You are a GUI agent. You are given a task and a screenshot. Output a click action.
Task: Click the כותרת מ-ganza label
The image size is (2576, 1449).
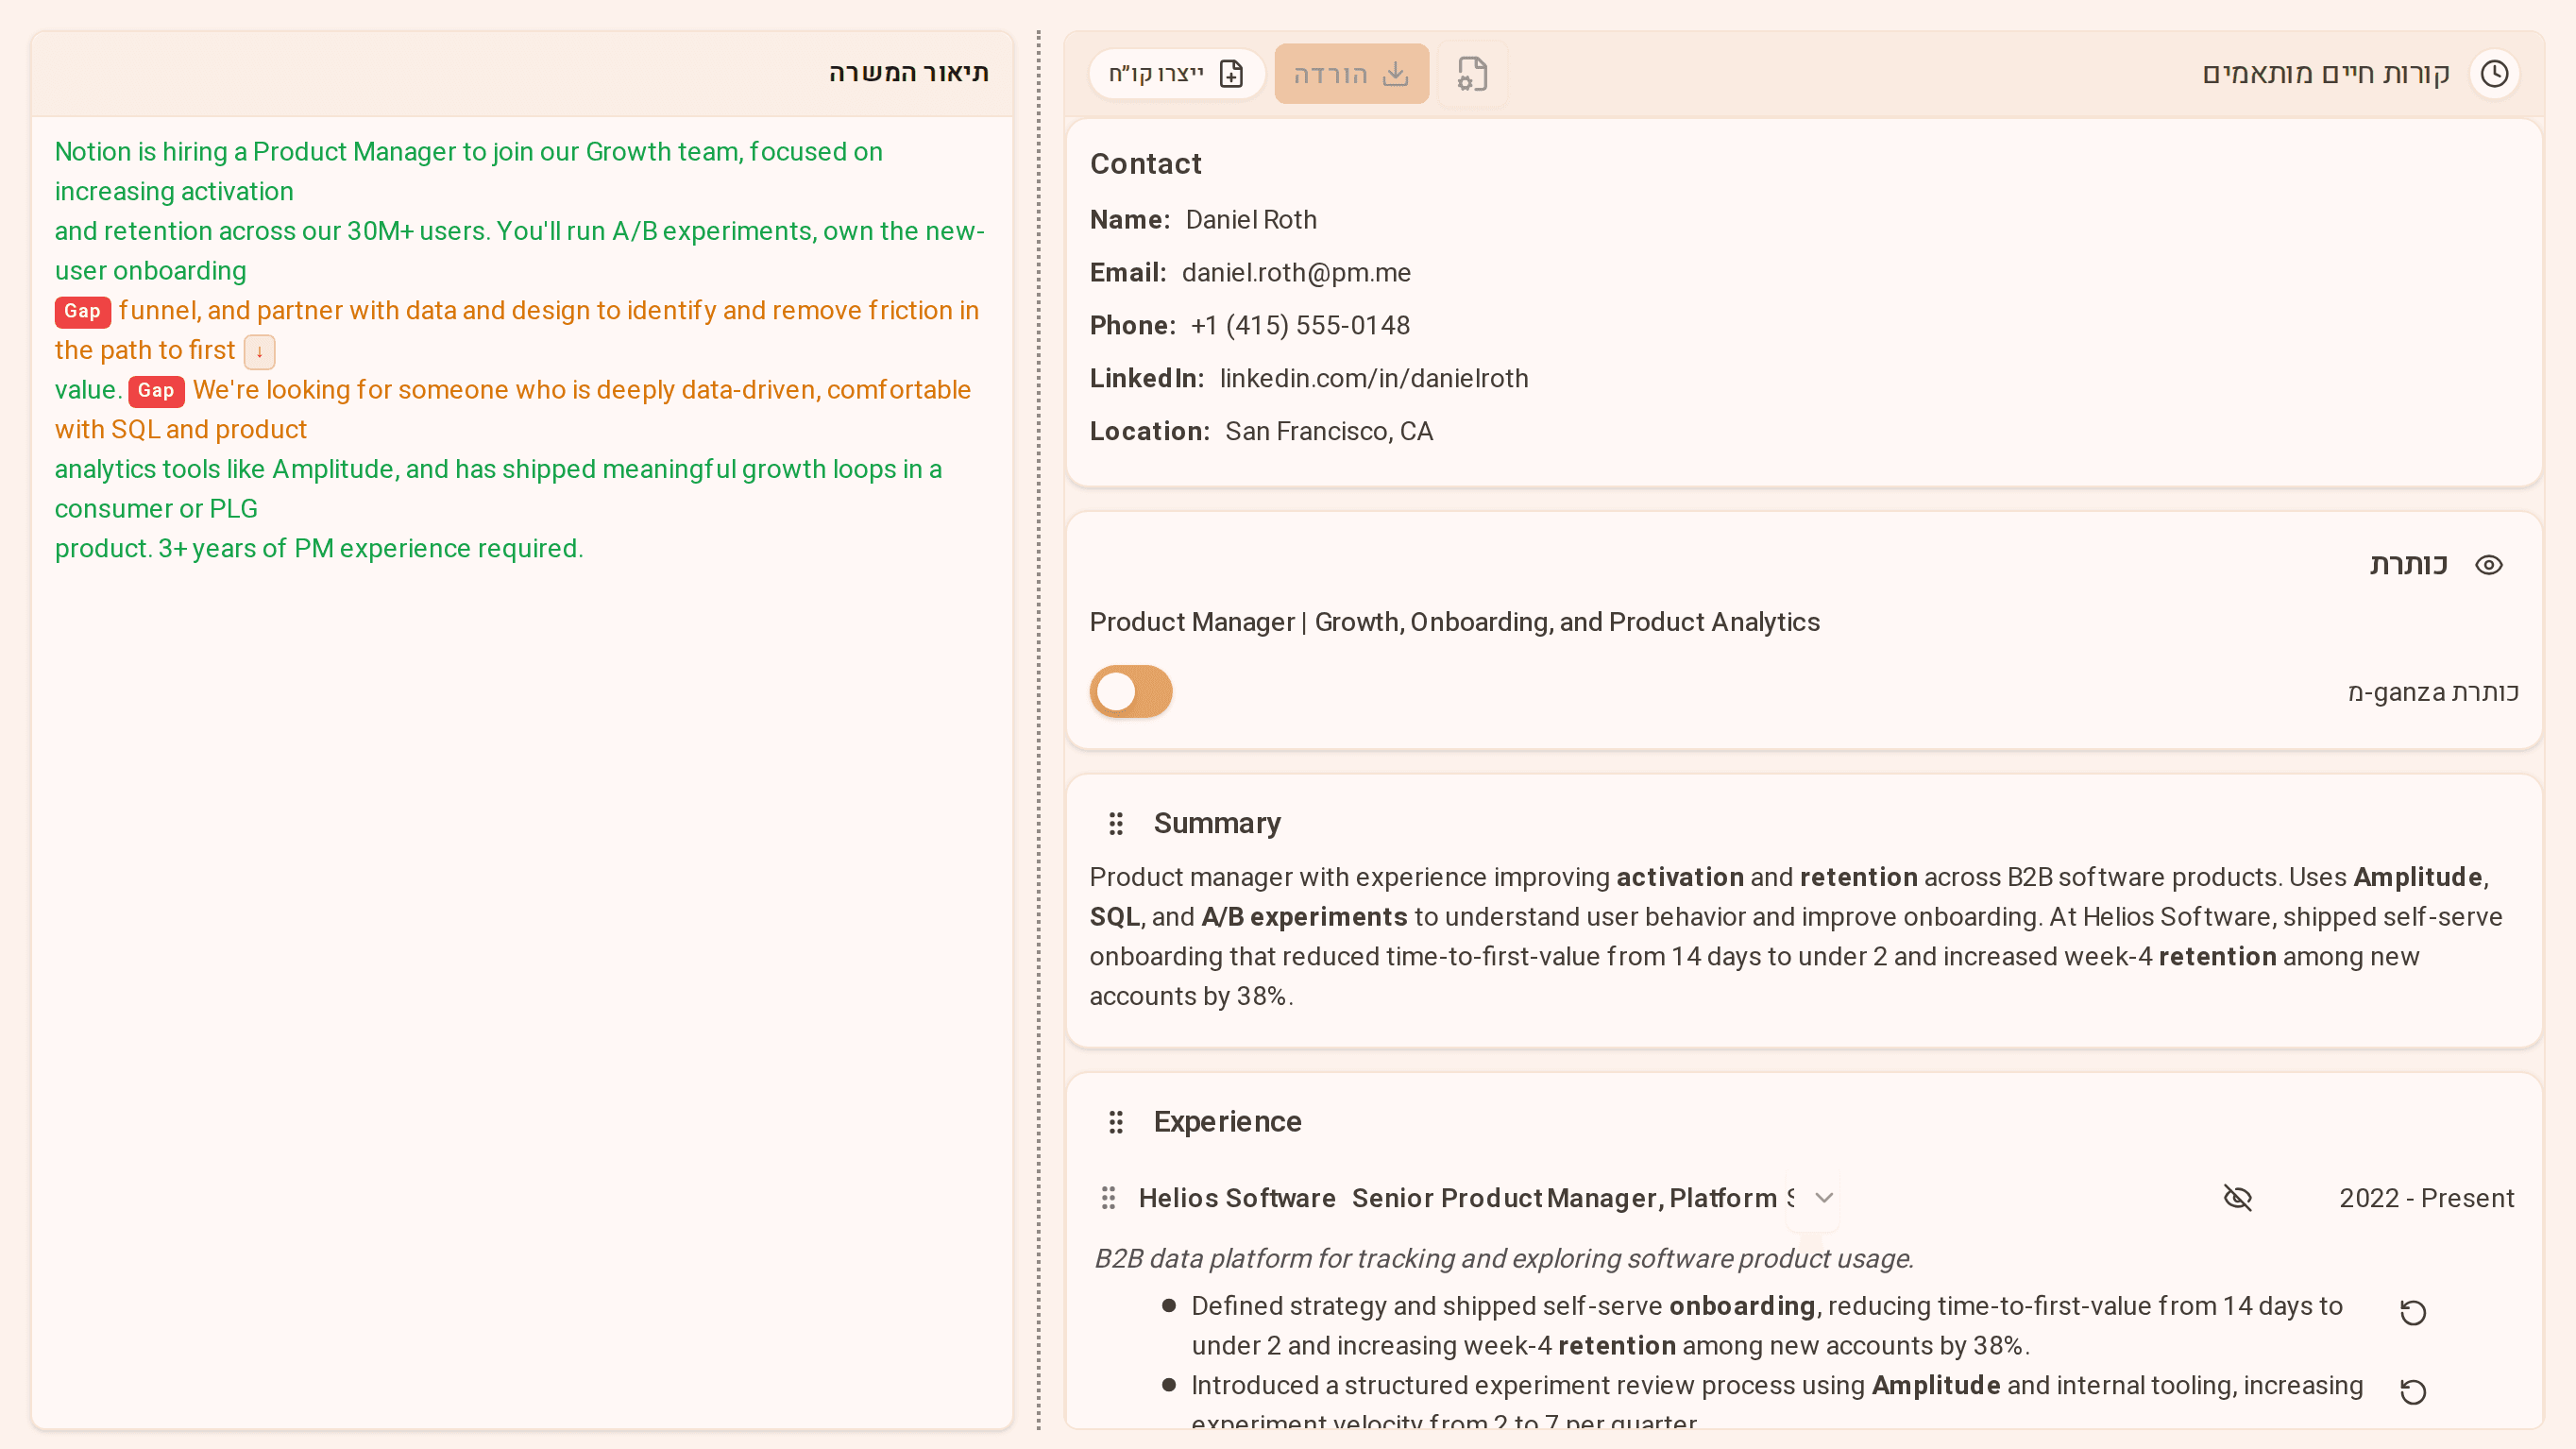tap(2433, 692)
